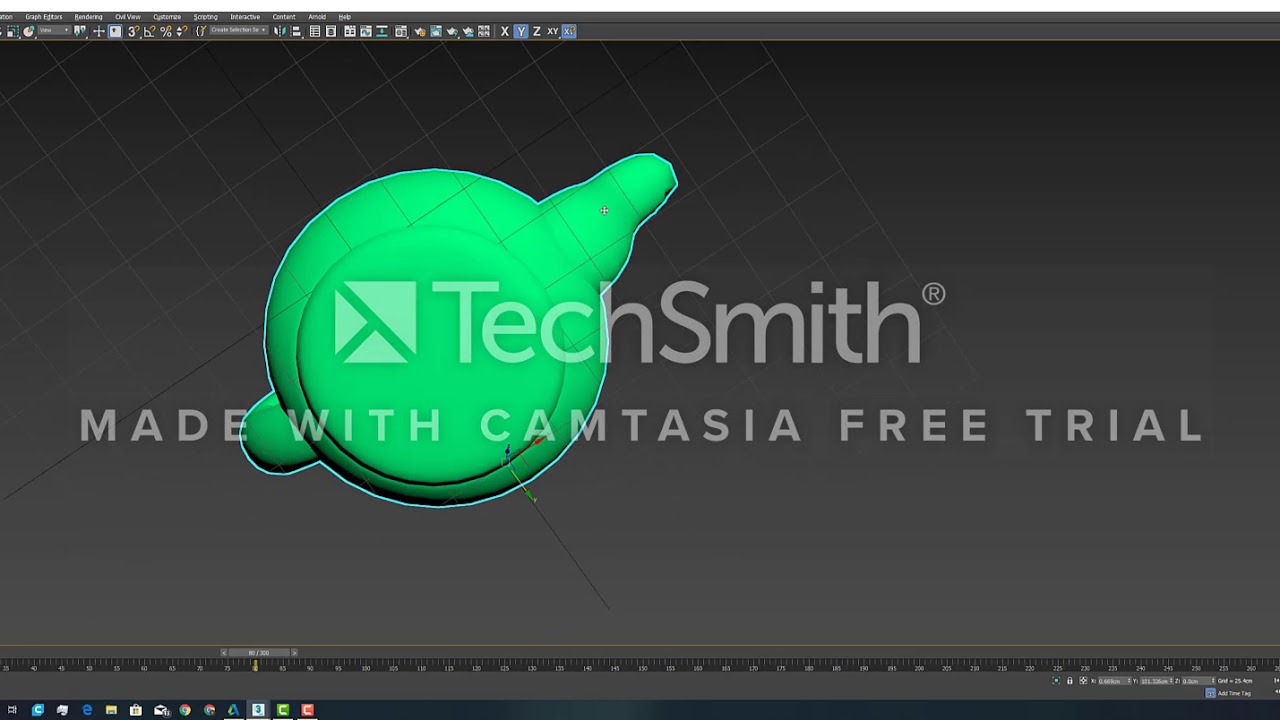Open the Content menu
Image resolution: width=1280 pixels, height=720 pixels.
(x=284, y=17)
